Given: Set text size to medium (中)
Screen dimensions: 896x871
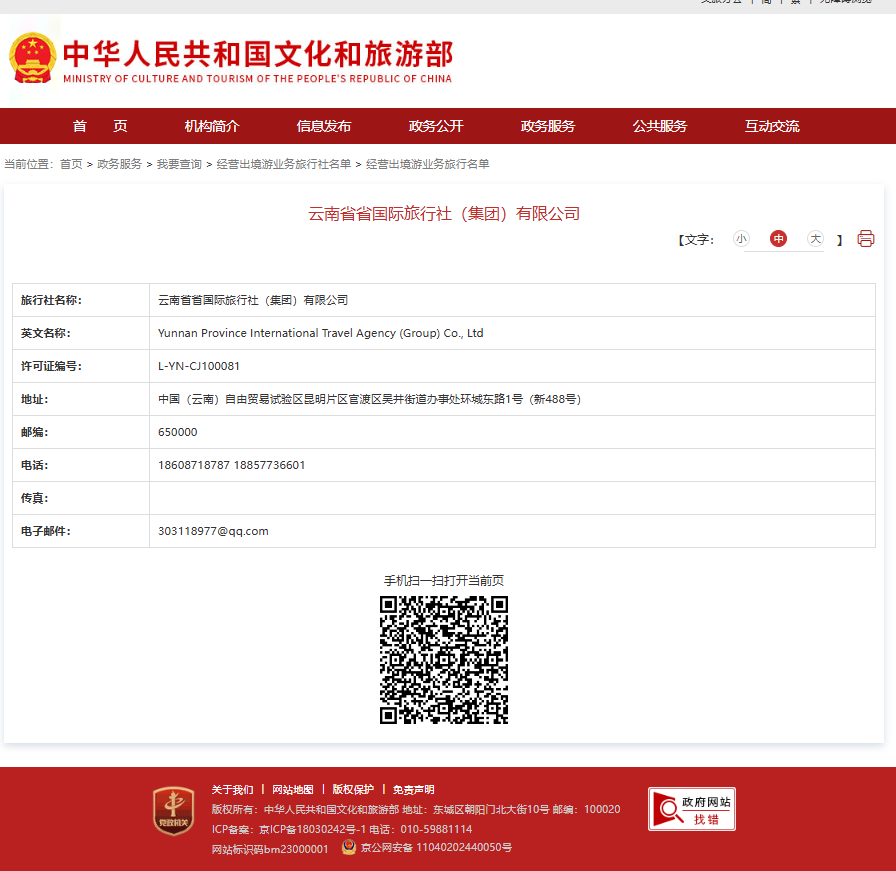Looking at the screenshot, I should (778, 238).
